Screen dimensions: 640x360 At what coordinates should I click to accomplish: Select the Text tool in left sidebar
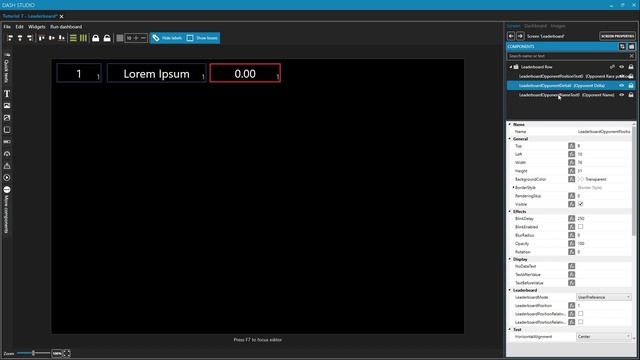7,94
